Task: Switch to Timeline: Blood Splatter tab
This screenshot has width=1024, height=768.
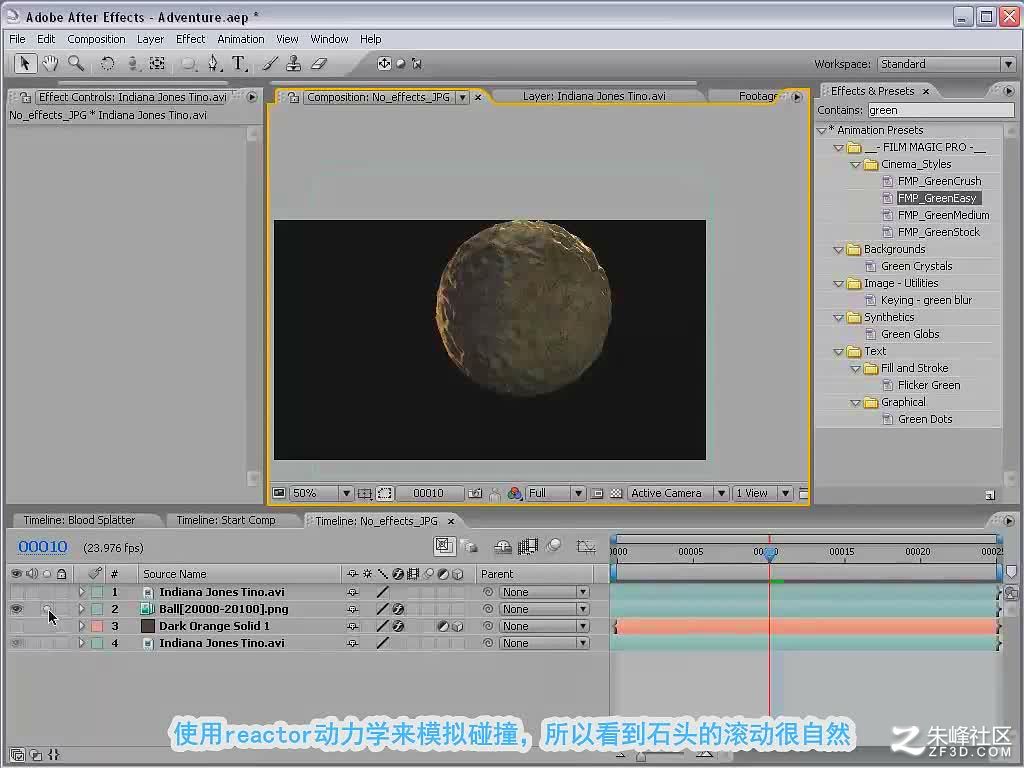Action: [x=79, y=520]
